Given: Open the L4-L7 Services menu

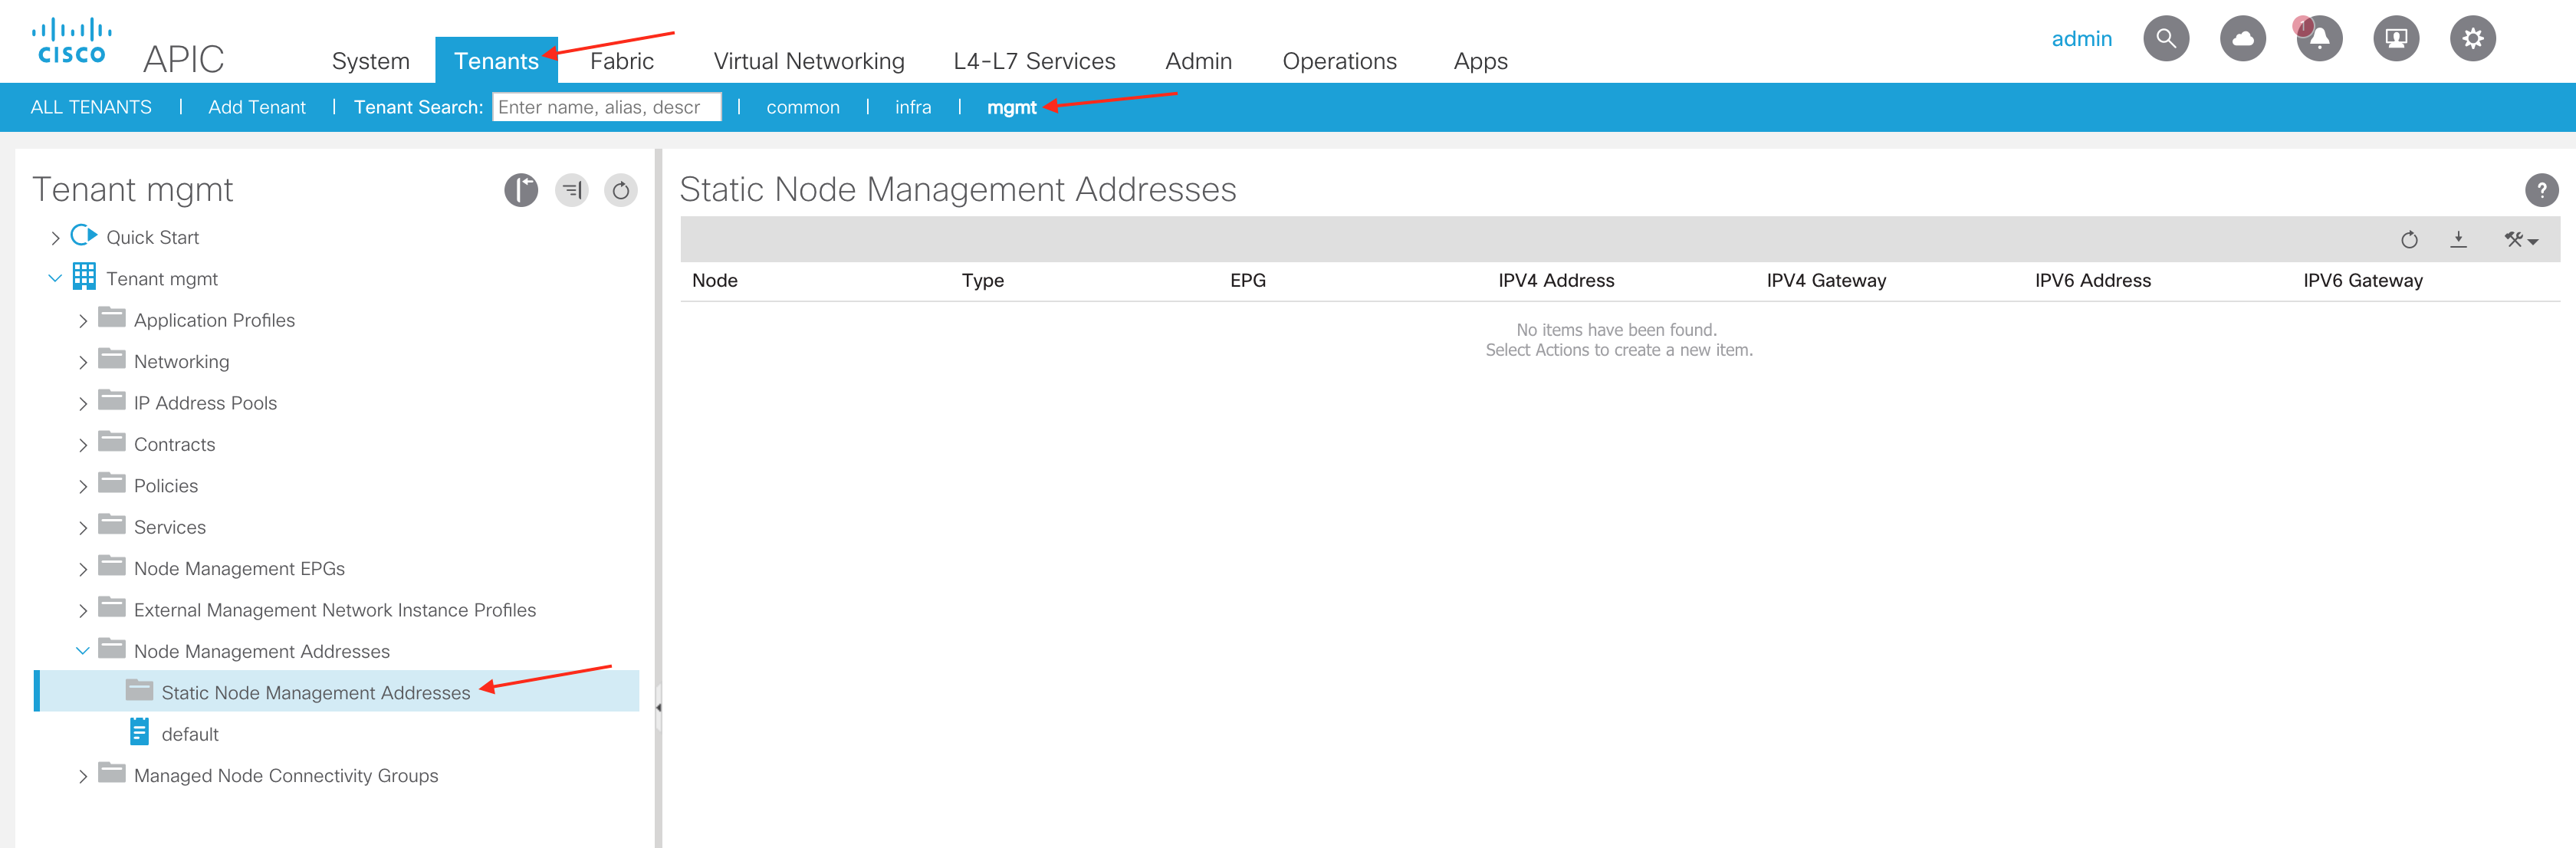Looking at the screenshot, I should click(1034, 61).
